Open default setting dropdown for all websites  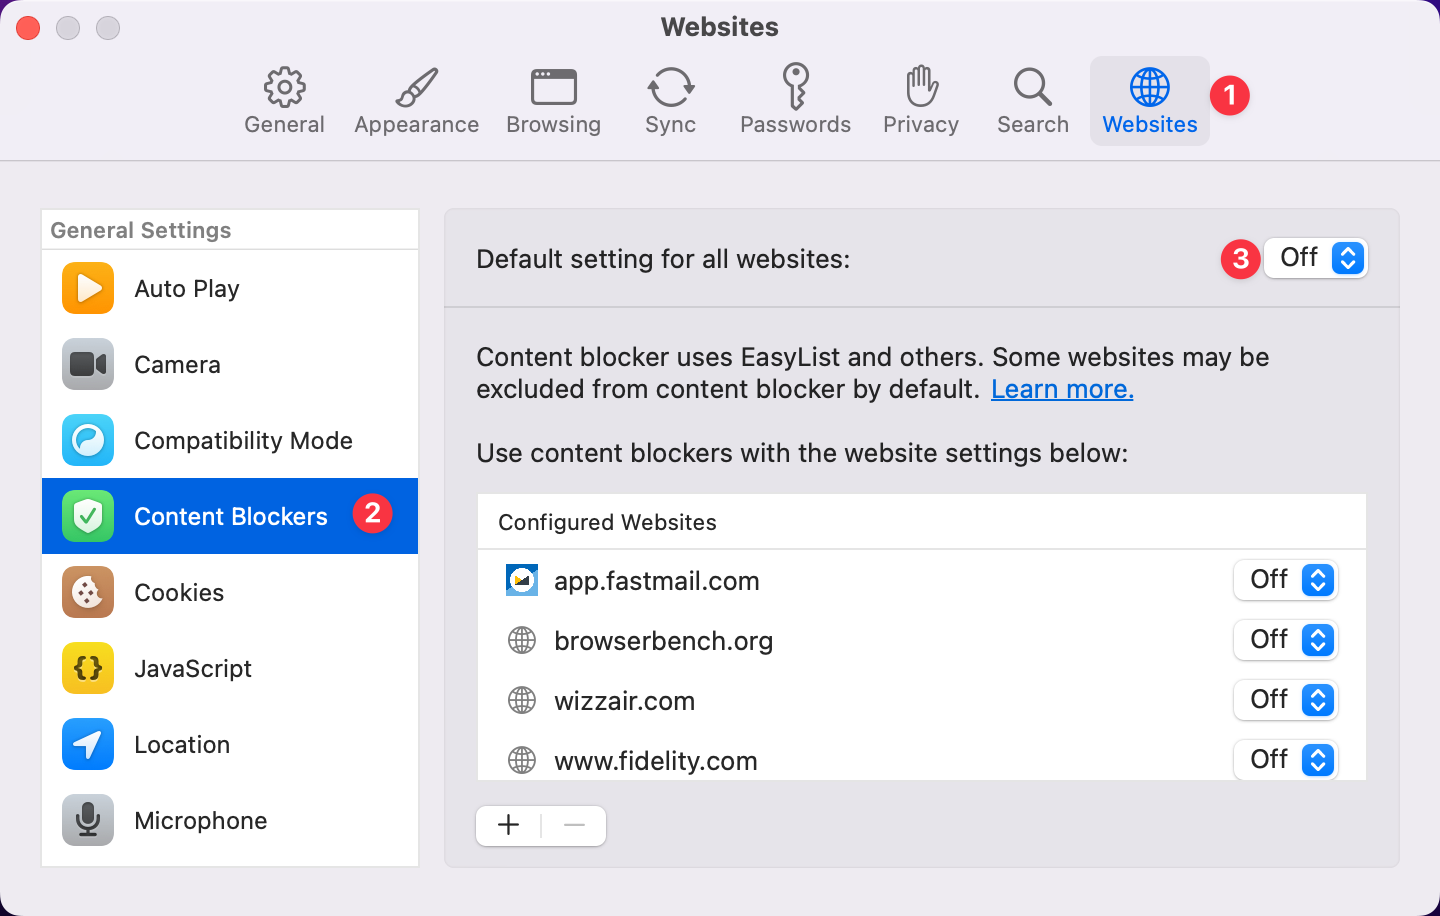point(1316,258)
